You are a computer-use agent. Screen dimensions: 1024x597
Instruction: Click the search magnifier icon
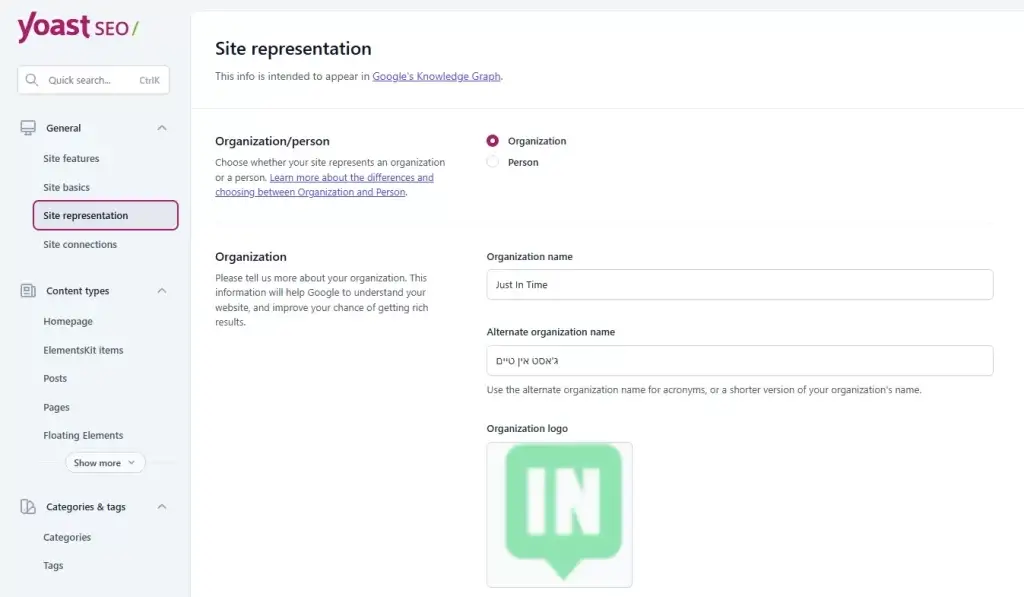pos(32,80)
